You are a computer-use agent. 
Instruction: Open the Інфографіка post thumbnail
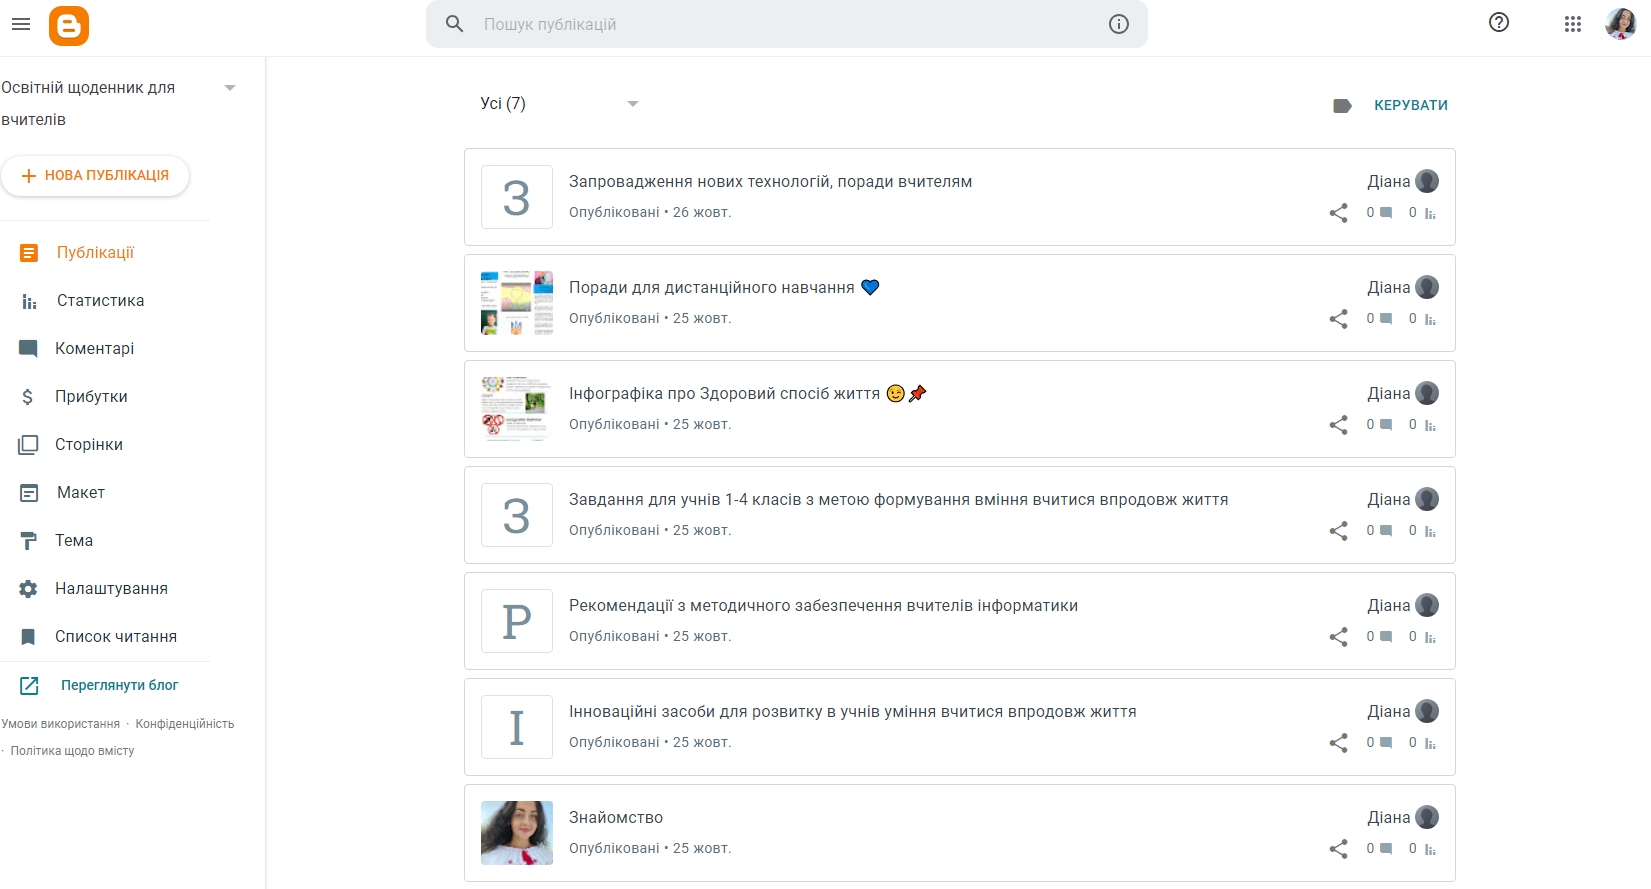click(516, 409)
